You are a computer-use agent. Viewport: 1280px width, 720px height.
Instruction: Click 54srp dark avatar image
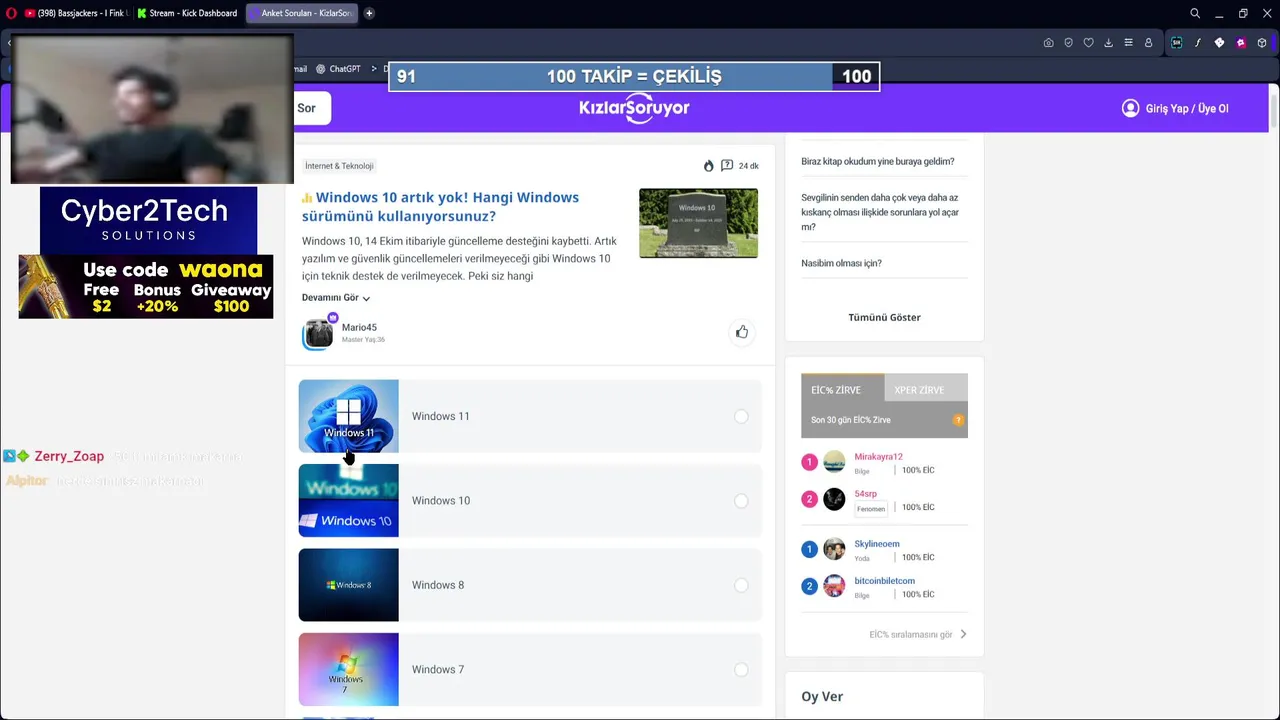834,499
